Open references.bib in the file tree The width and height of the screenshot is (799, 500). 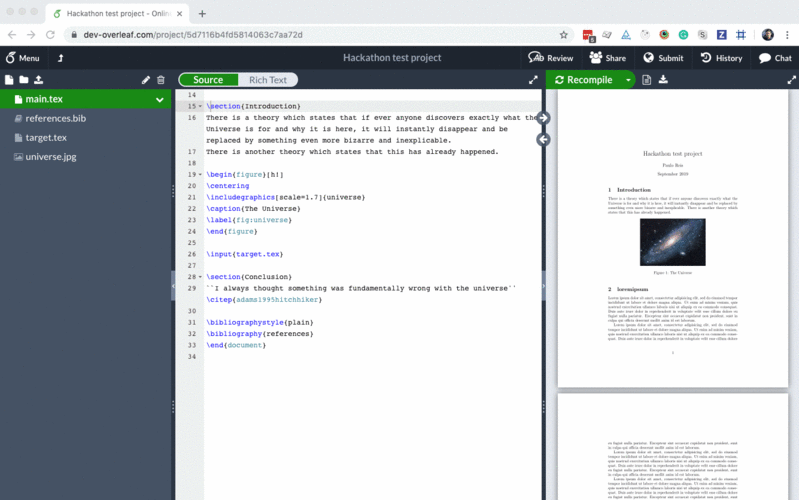point(50,119)
